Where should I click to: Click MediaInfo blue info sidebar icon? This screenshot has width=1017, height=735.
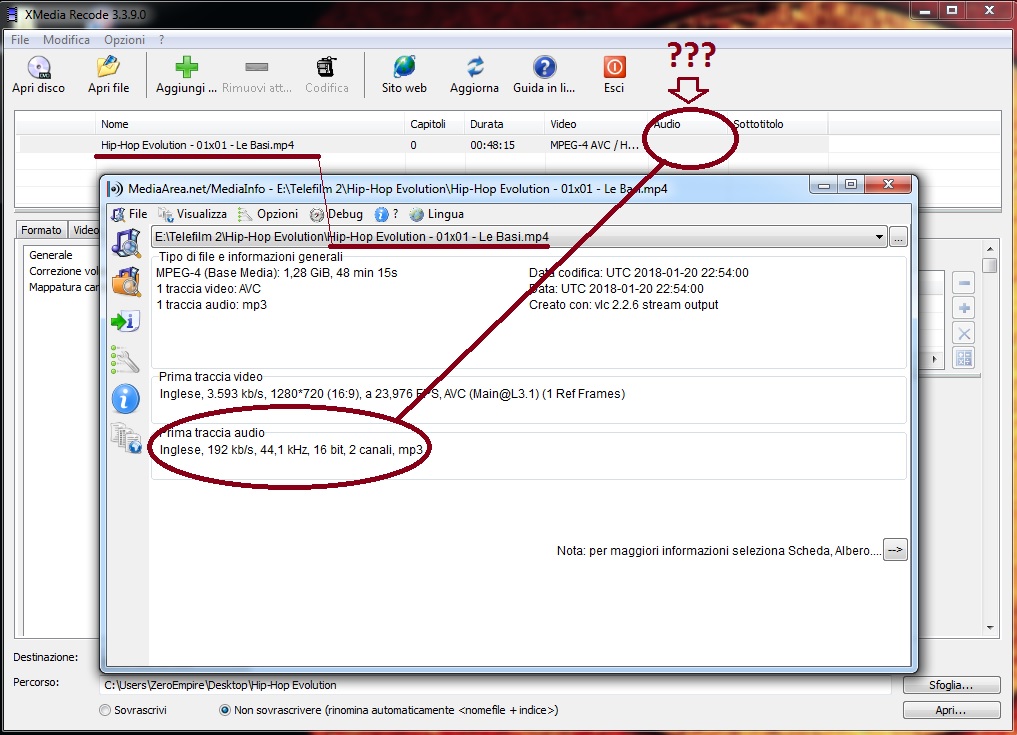(x=125, y=398)
